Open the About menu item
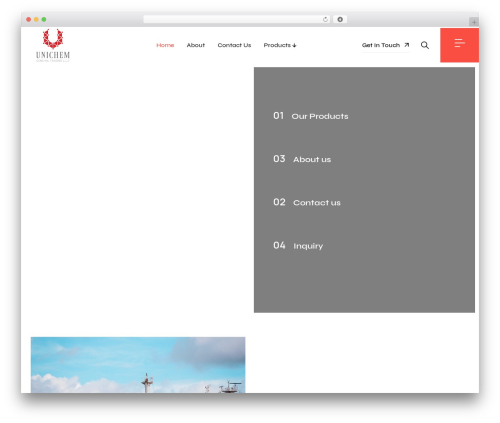This screenshot has width=500, height=423. pyautogui.click(x=196, y=45)
